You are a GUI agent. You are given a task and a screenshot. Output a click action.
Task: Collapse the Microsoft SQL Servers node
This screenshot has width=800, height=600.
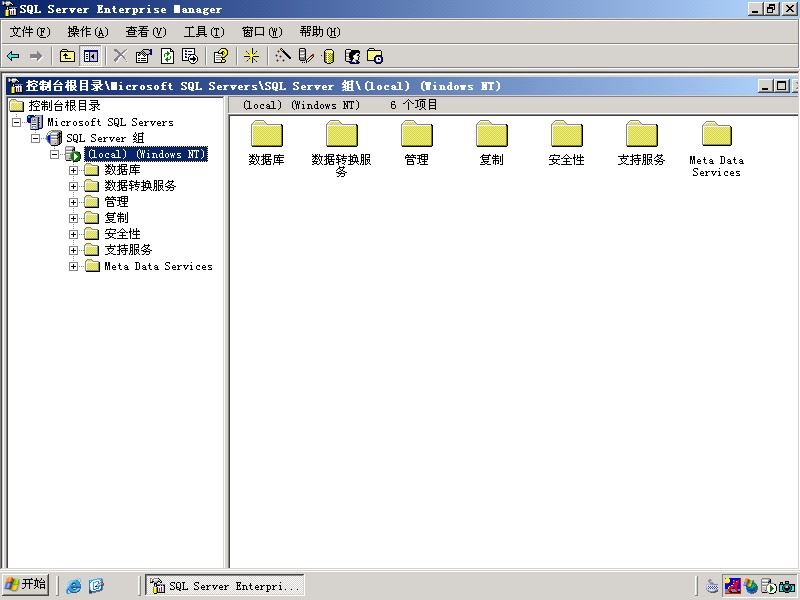pos(16,122)
